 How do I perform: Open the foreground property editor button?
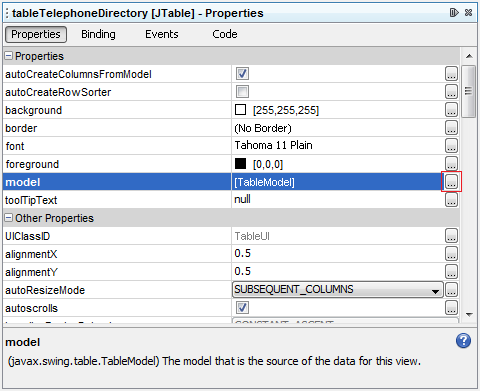tap(451, 164)
